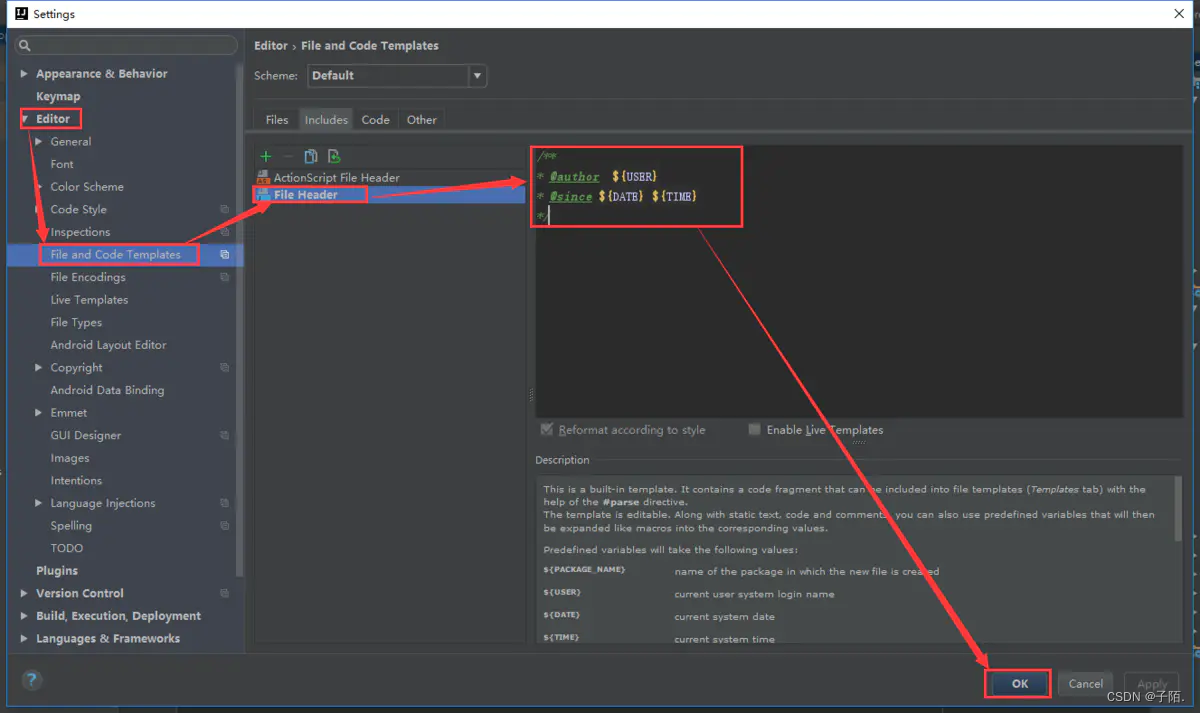Viewport: 1200px width, 713px height.
Task: Close the Settings dialog window
Action: pos(1179,14)
